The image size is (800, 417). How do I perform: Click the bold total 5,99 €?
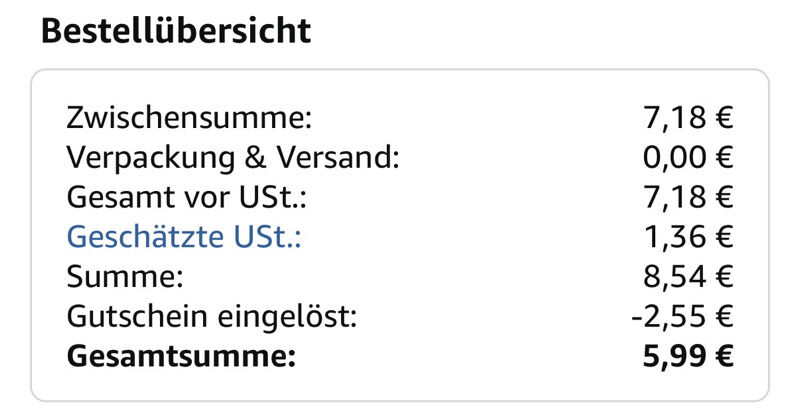688,357
